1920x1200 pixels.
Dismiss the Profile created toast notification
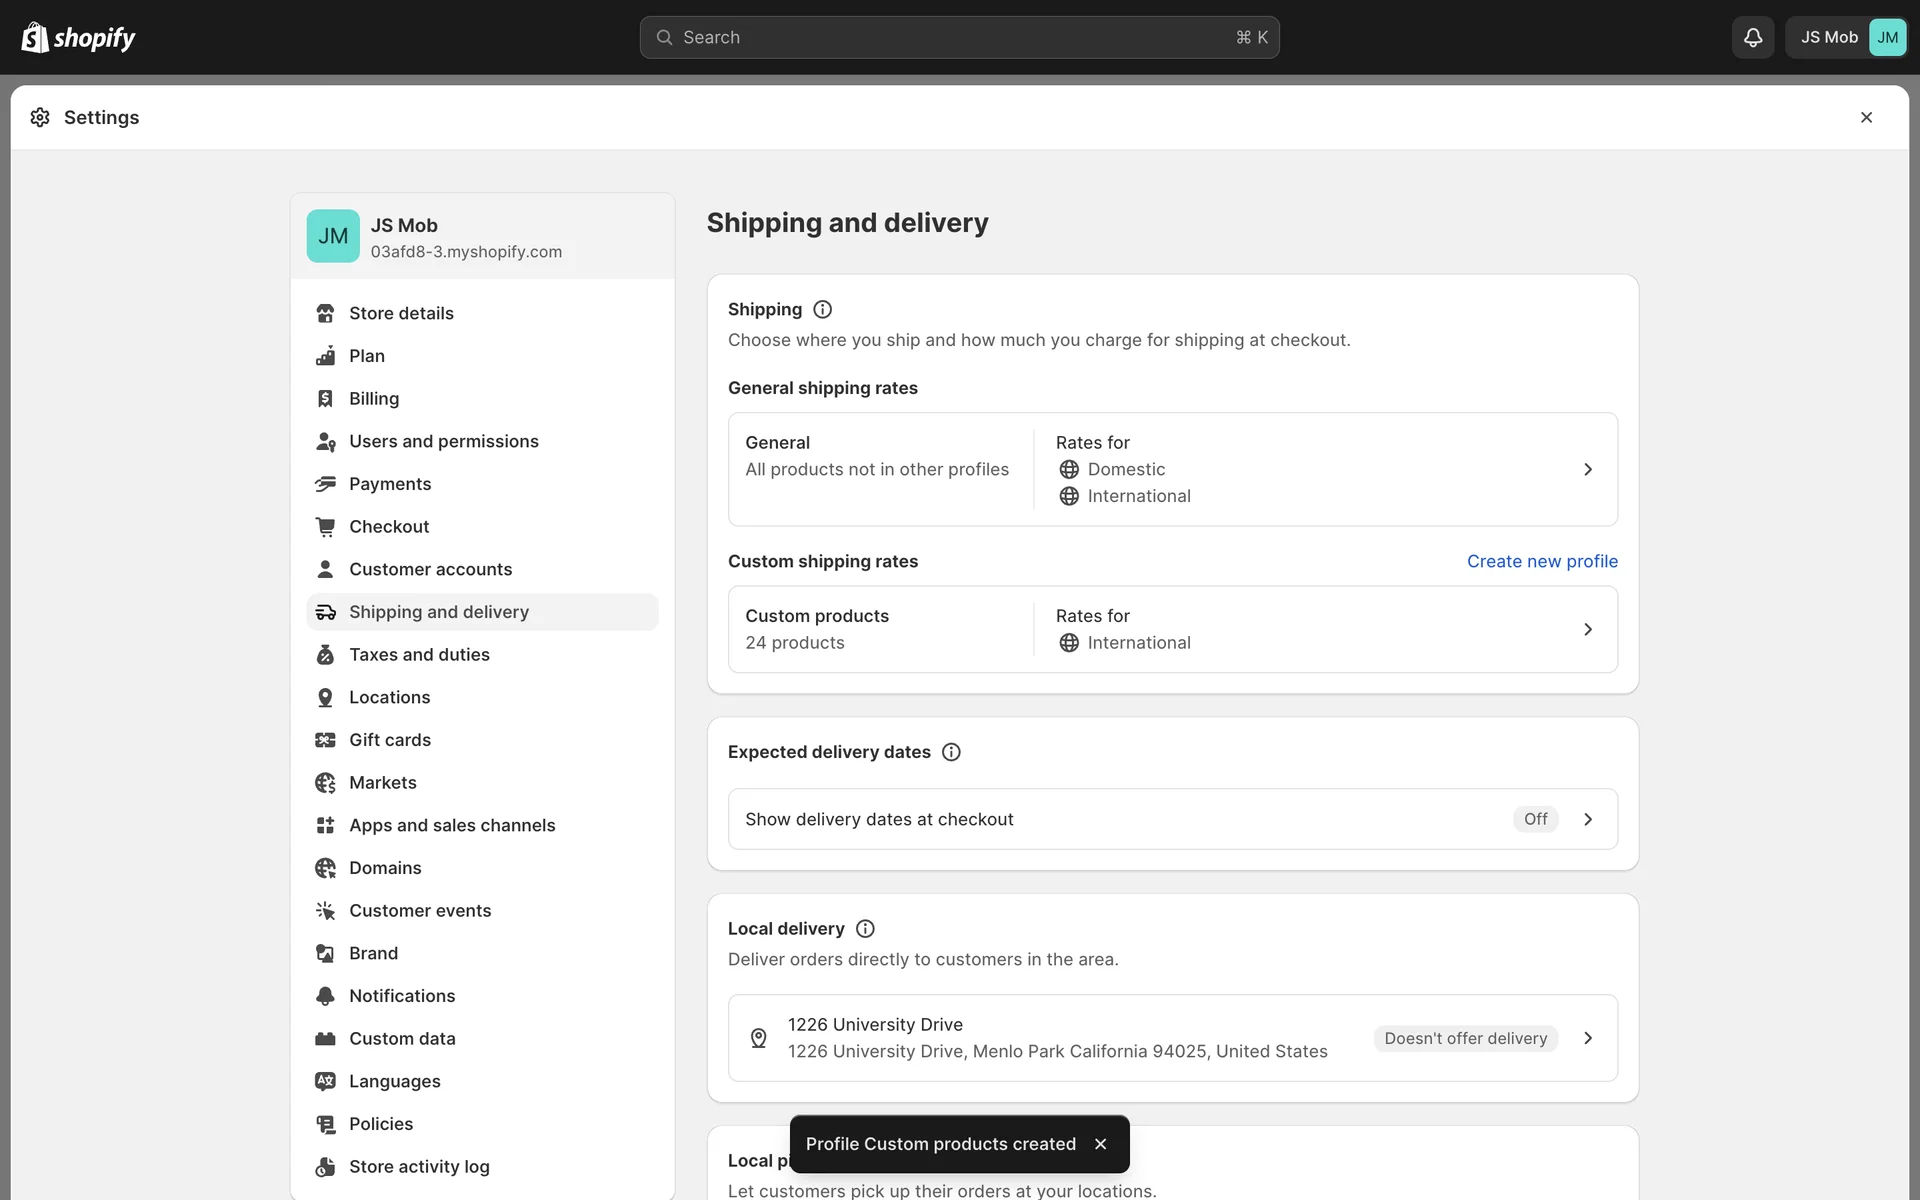click(1100, 1144)
